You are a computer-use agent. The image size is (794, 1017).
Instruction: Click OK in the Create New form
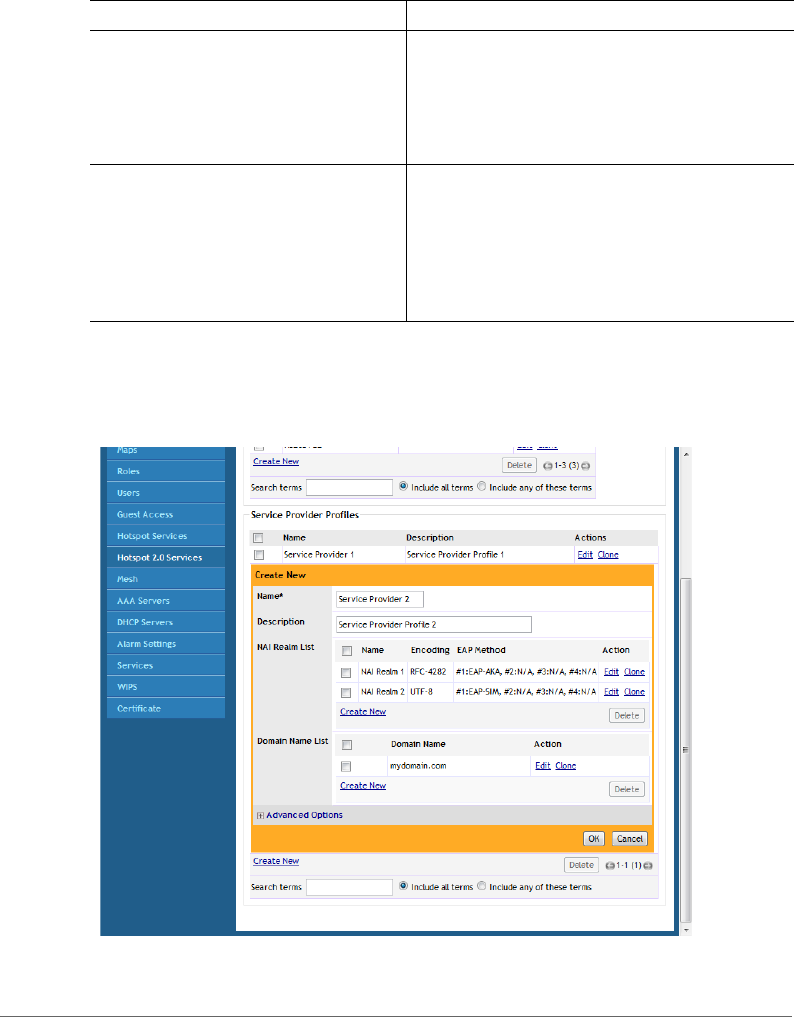pos(594,839)
